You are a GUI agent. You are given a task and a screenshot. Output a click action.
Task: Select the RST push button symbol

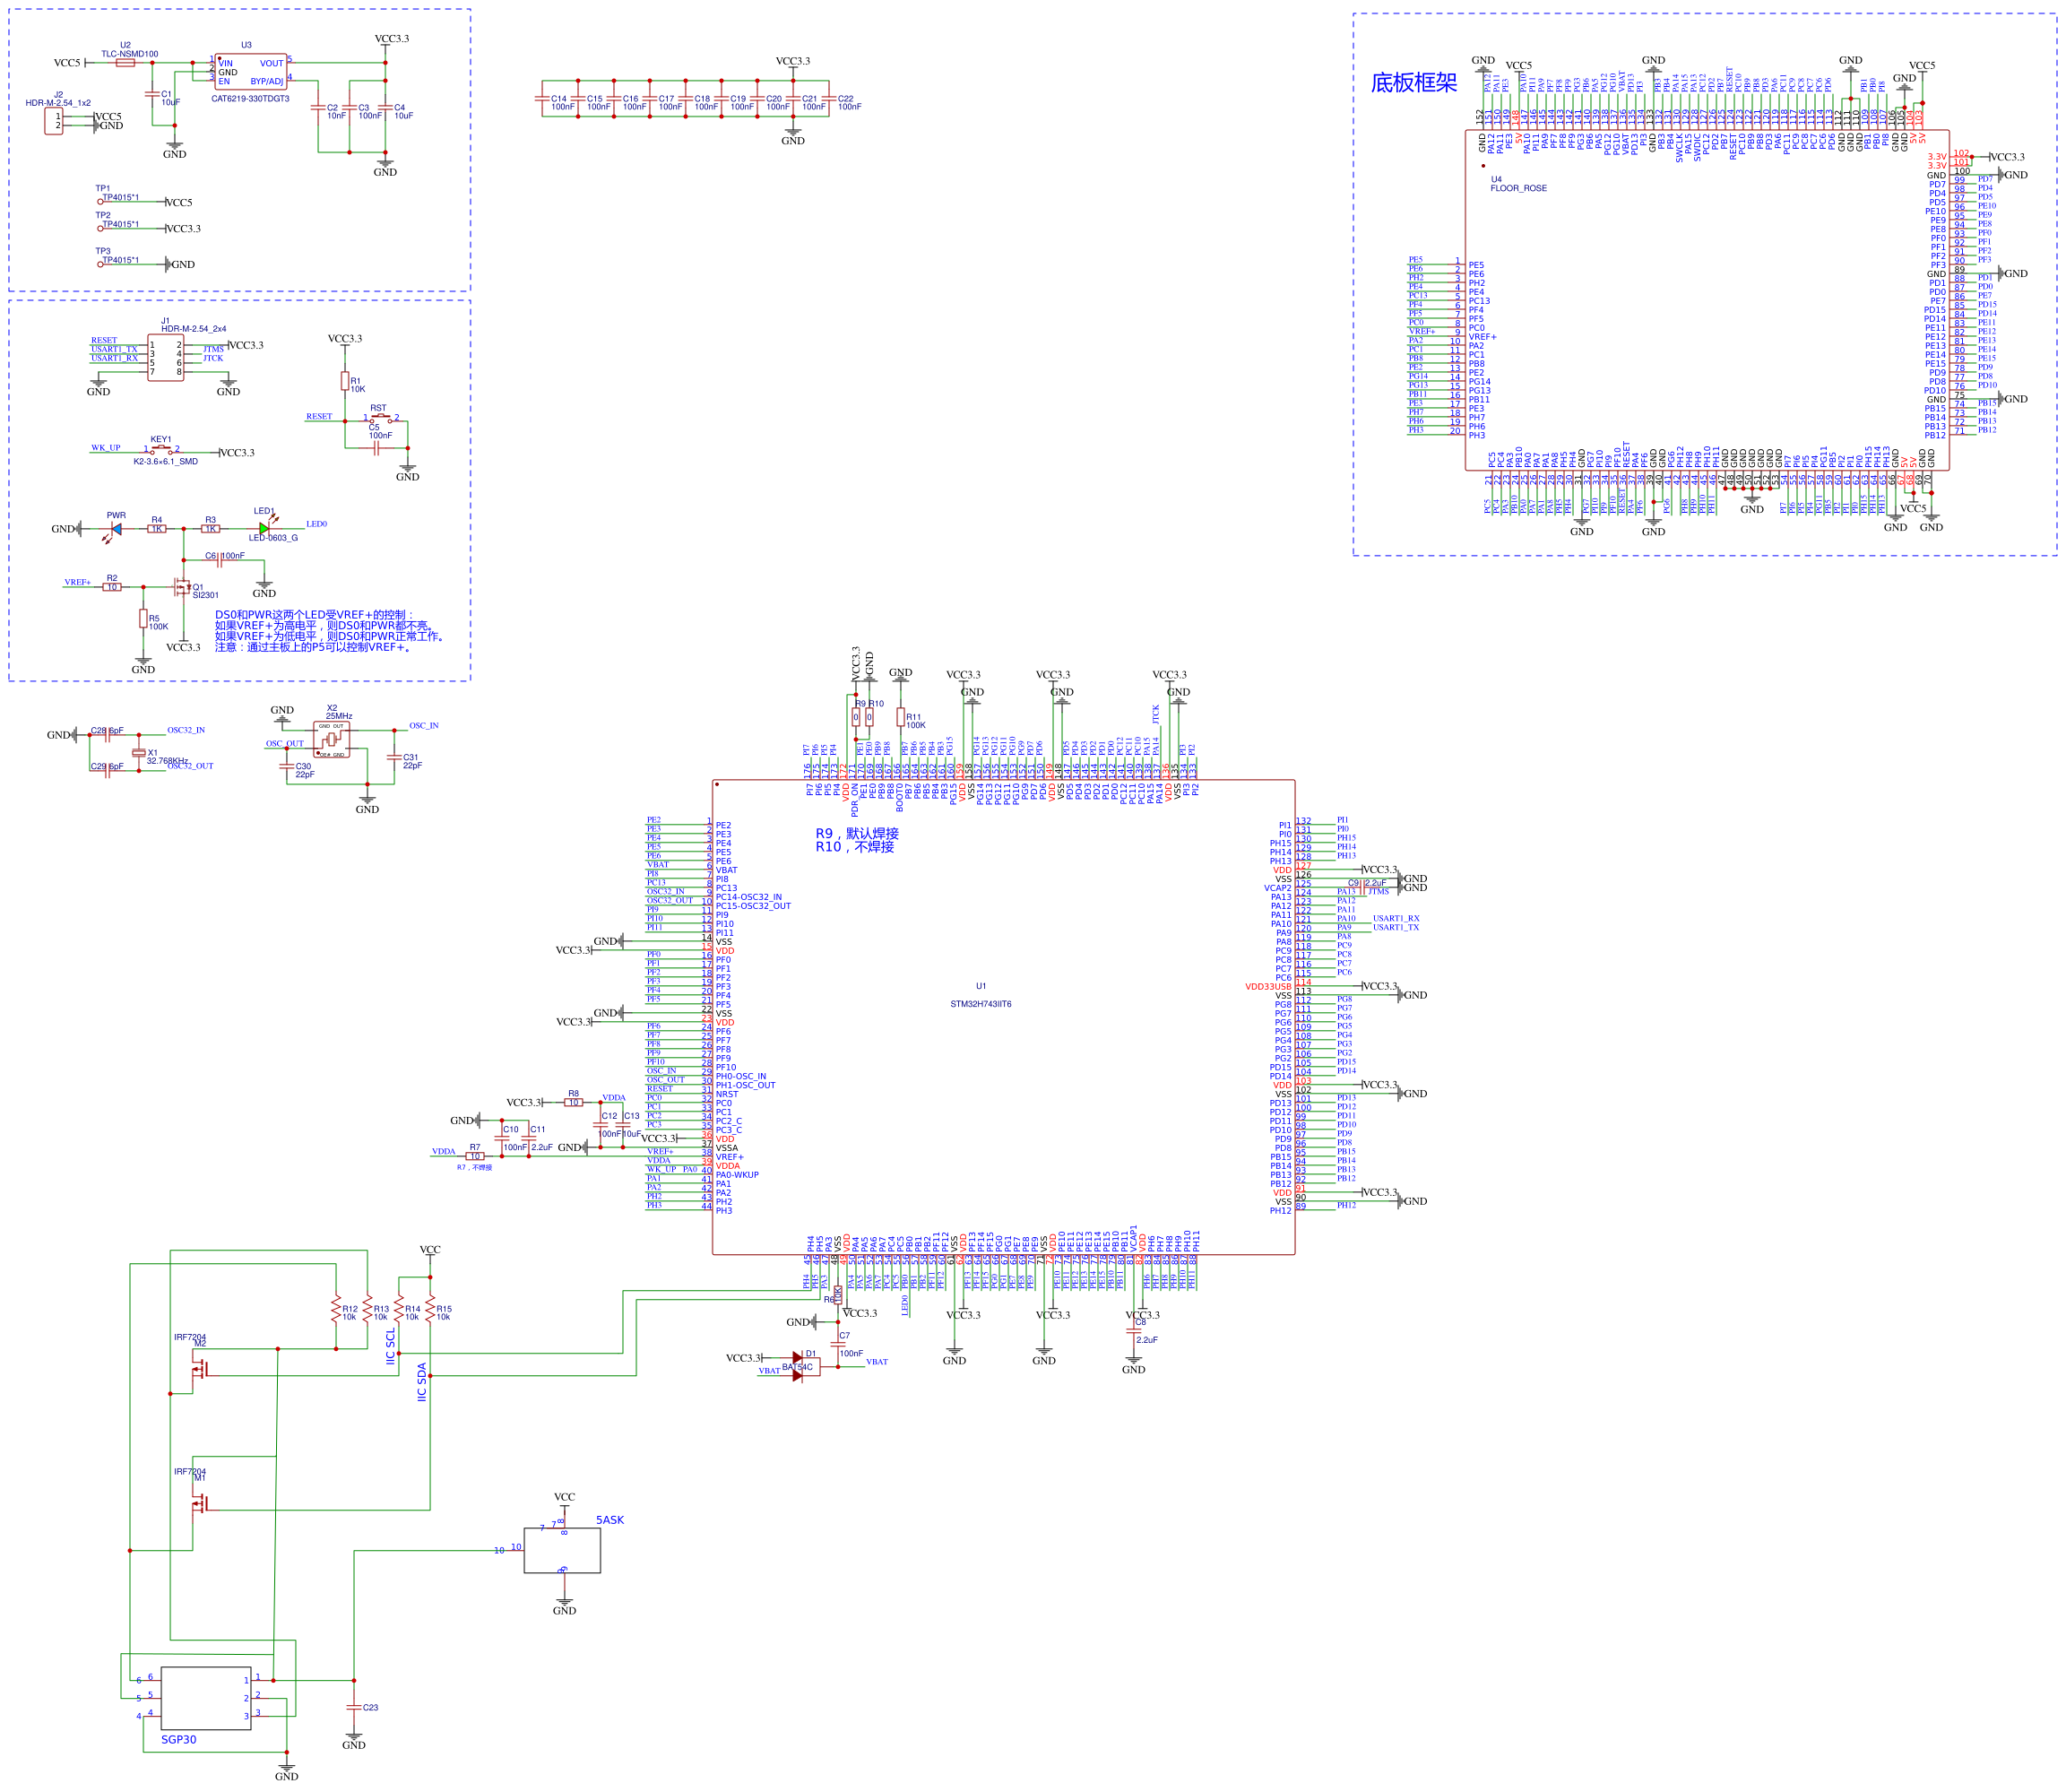pyautogui.click(x=381, y=419)
